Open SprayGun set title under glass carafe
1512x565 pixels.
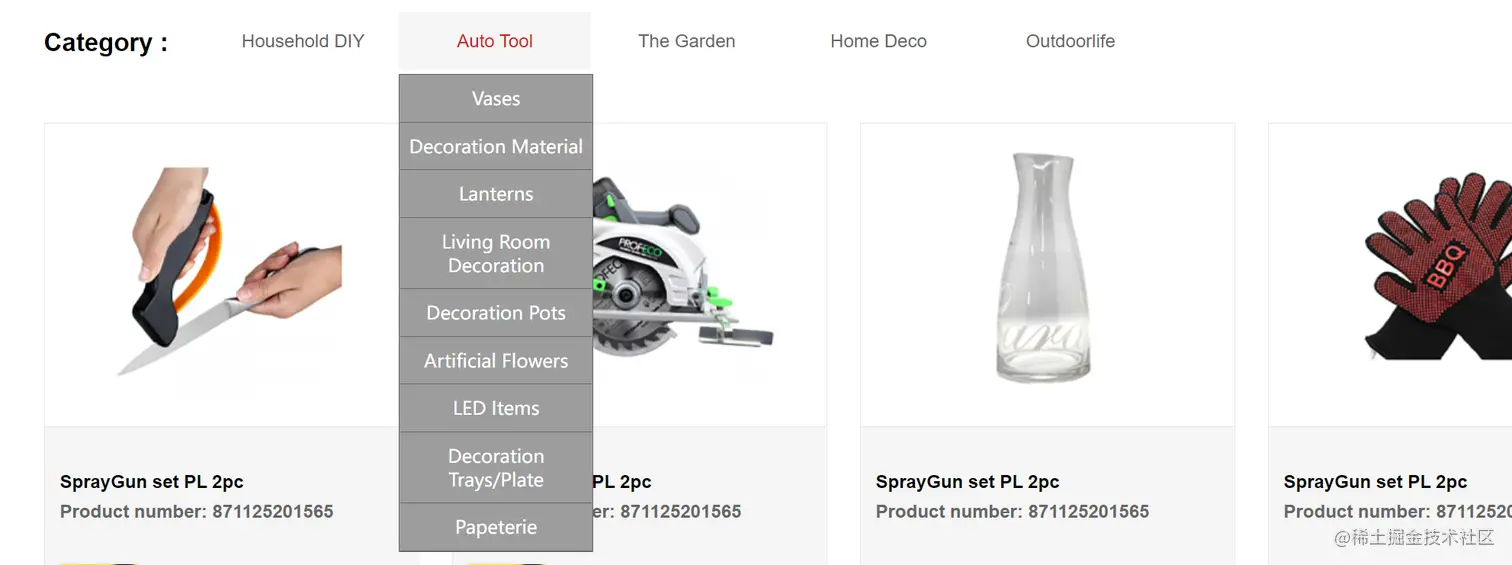967,482
